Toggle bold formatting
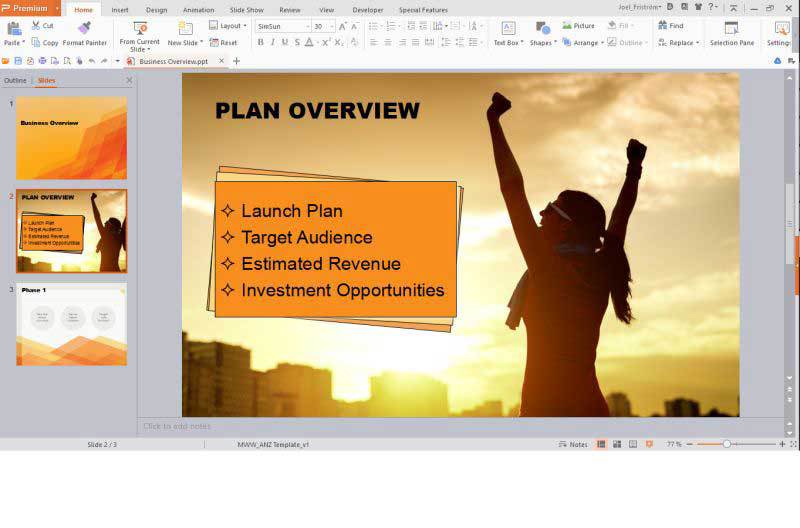 point(261,43)
